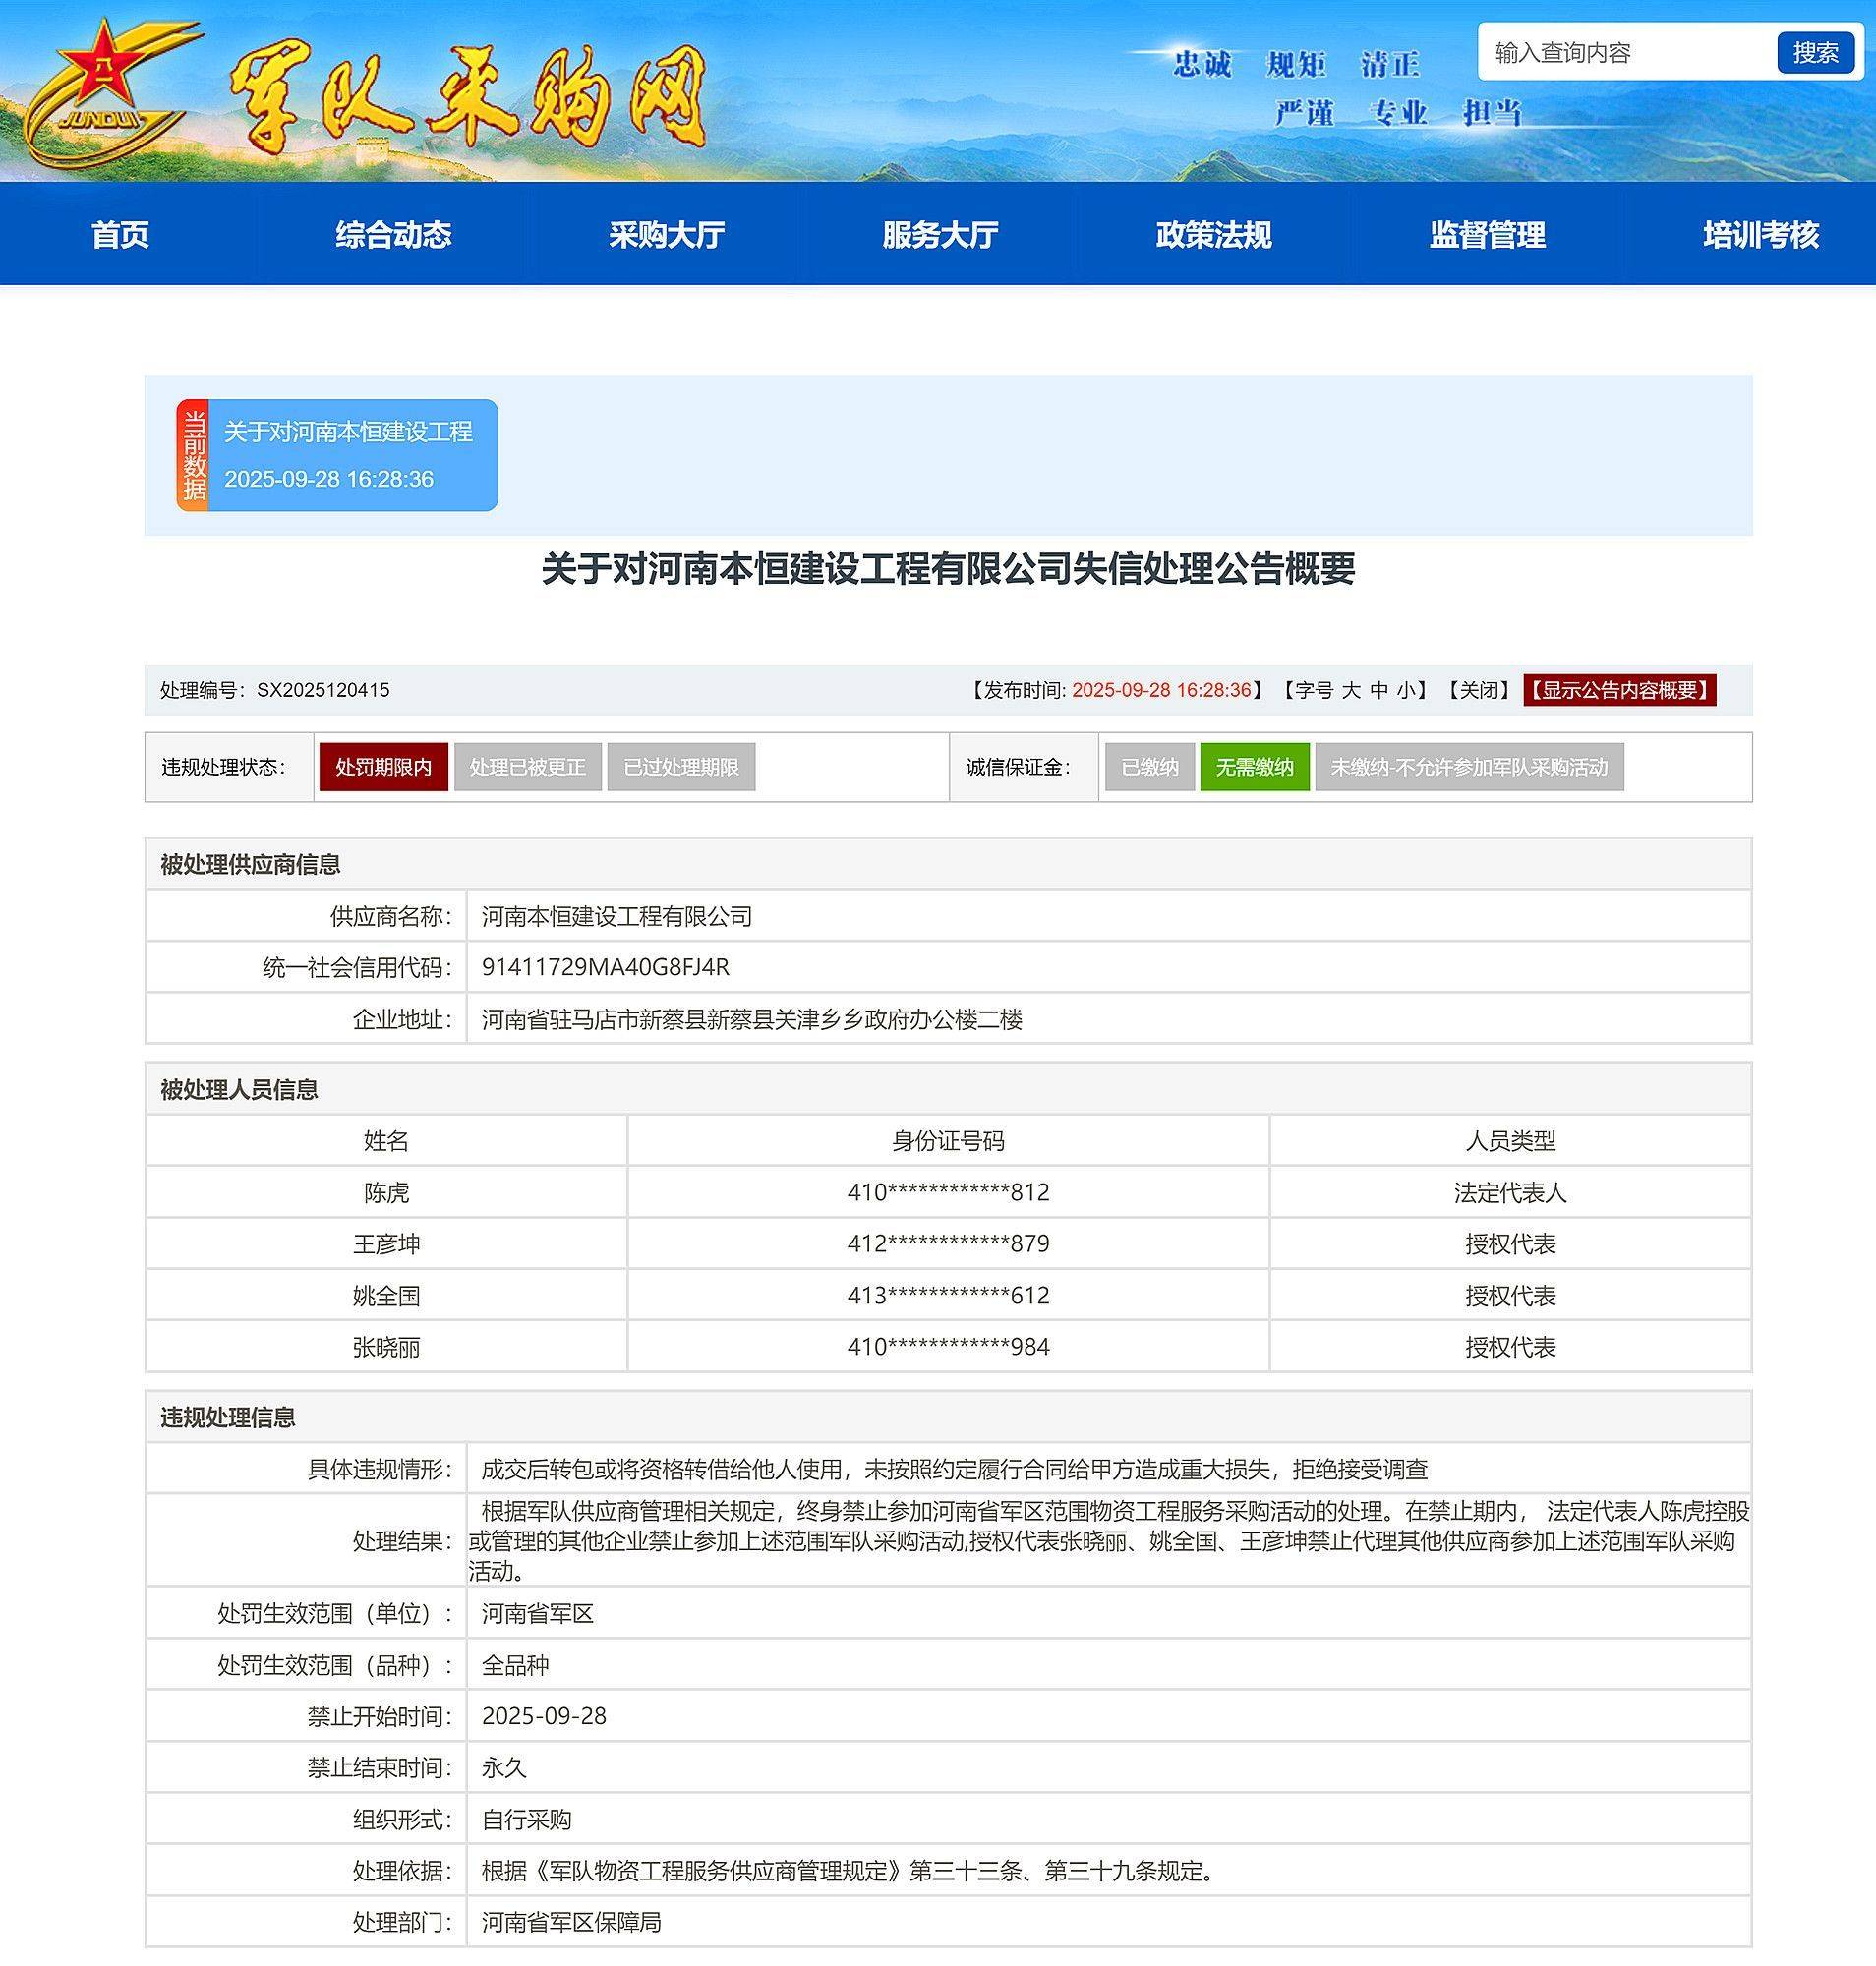Image resolution: width=1876 pixels, height=1966 pixels.
Task: Go to 服务大厅 section
Action: tap(939, 235)
